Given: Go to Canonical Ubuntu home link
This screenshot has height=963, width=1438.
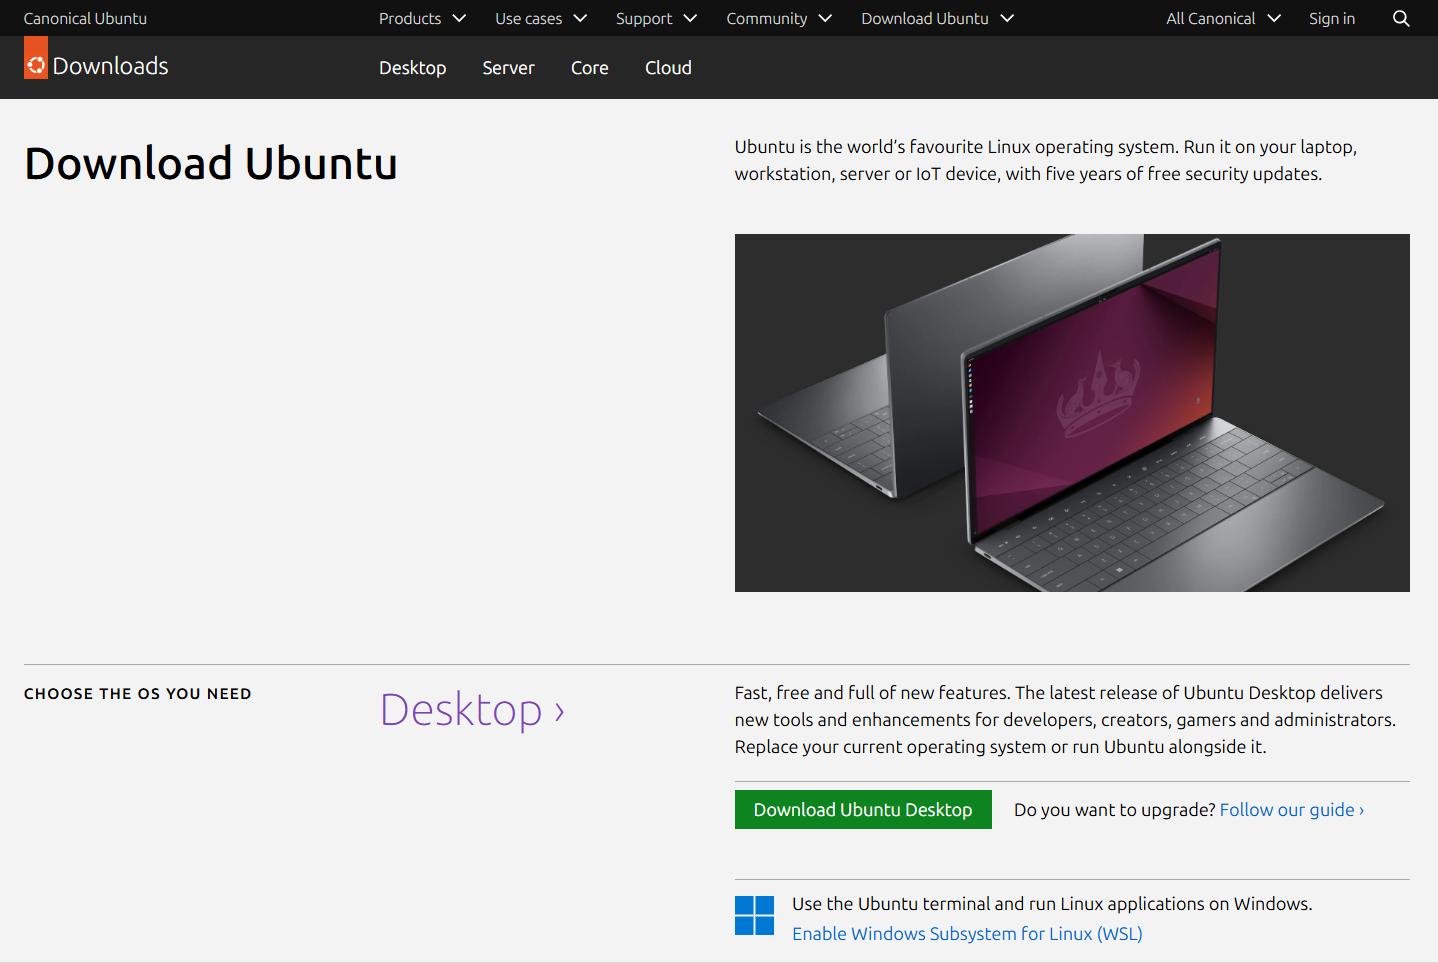Looking at the screenshot, I should (x=85, y=18).
